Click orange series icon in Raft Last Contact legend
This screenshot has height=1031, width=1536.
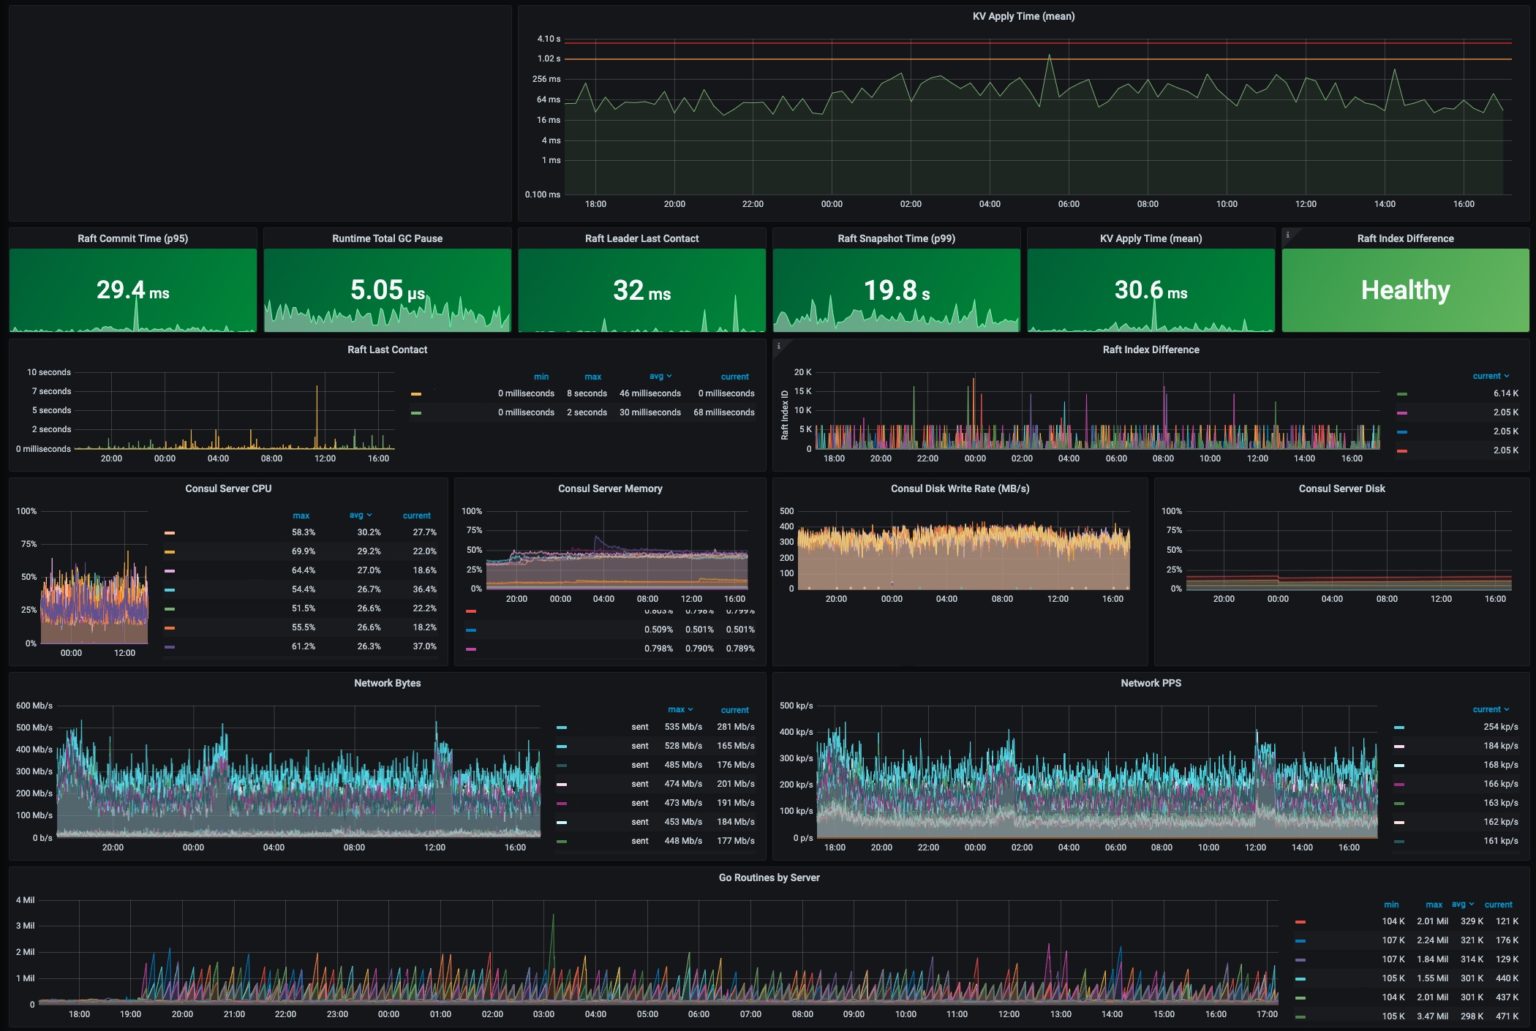(x=416, y=394)
